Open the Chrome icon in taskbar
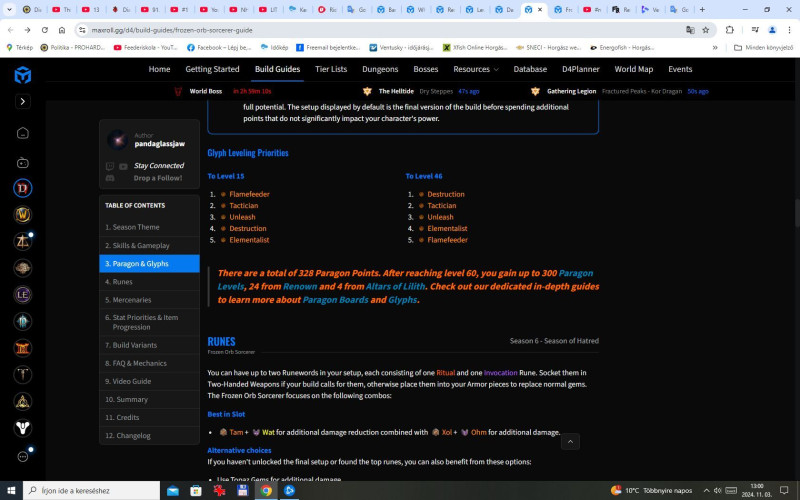Viewport: 800px width, 500px height. [266, 490]
